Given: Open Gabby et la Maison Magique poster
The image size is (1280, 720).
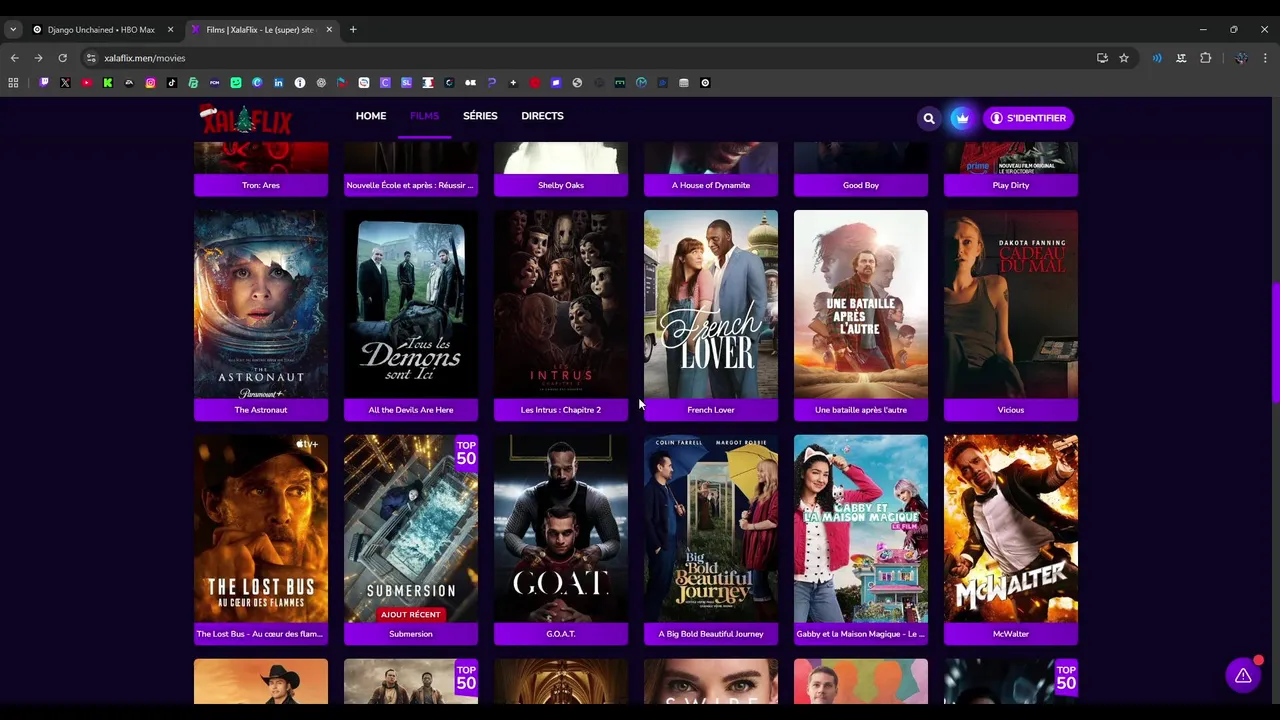Looking at the screenshot, I should (861, 528).
